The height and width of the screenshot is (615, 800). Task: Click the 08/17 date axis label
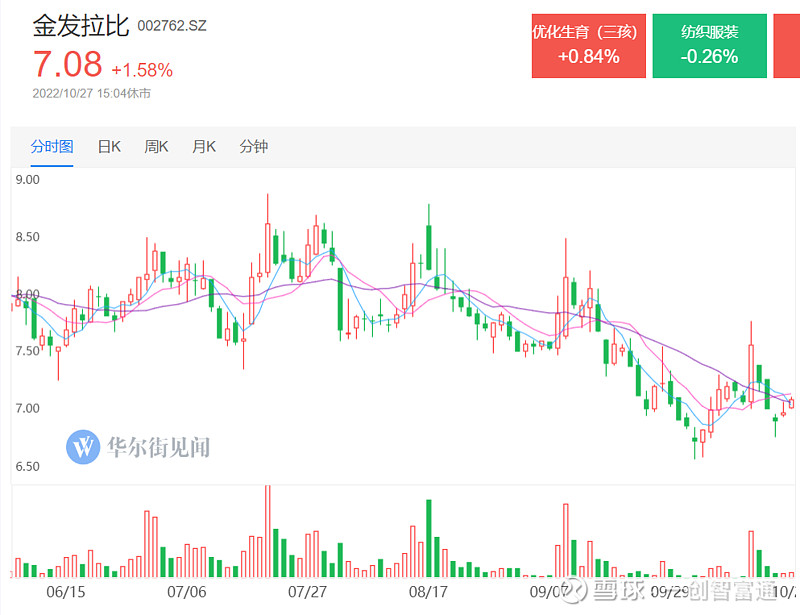(428, 592)
